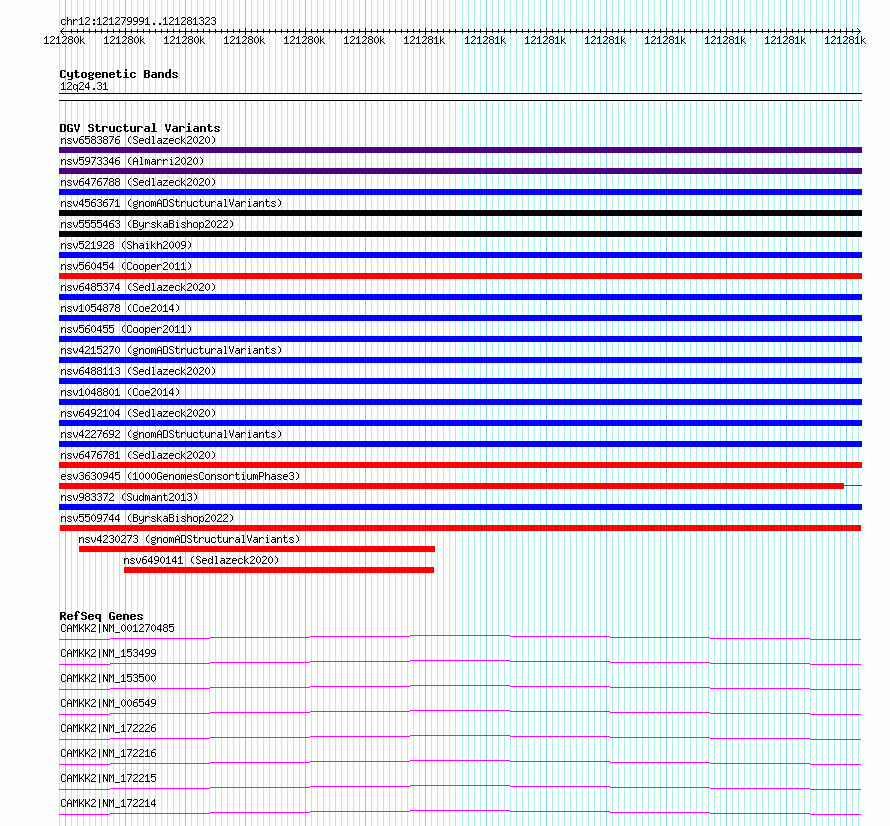Click the magenta intron line under CAMKK2|NM_006549

point(460,711)
